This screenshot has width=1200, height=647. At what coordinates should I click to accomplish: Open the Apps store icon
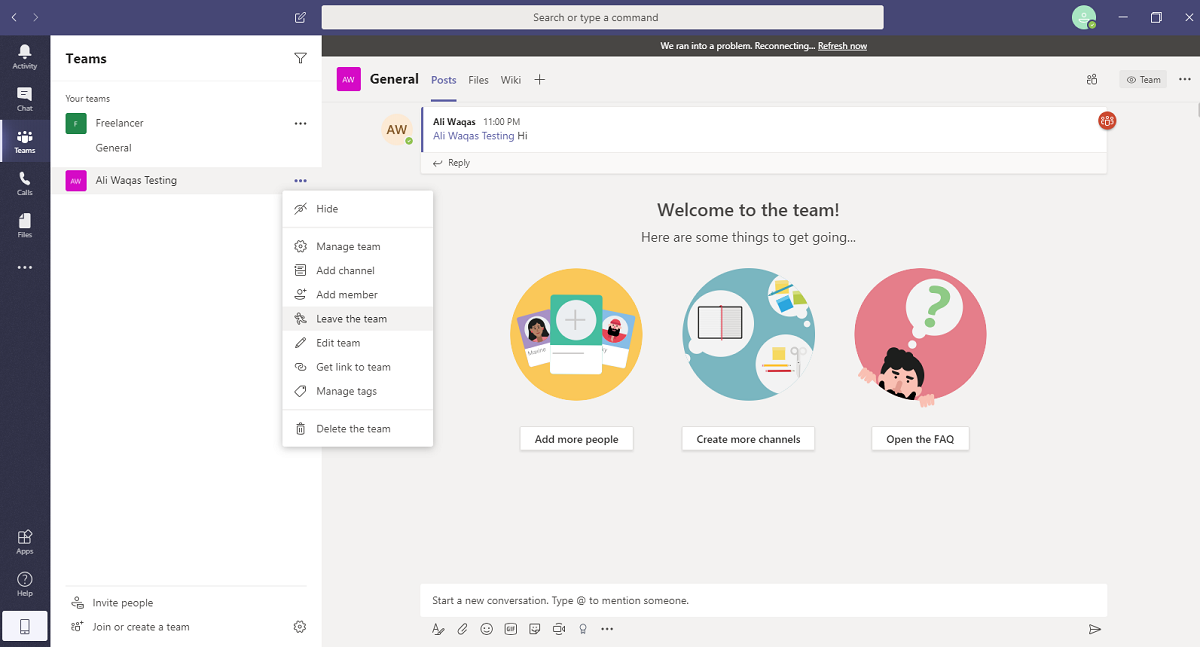(25, 542)
